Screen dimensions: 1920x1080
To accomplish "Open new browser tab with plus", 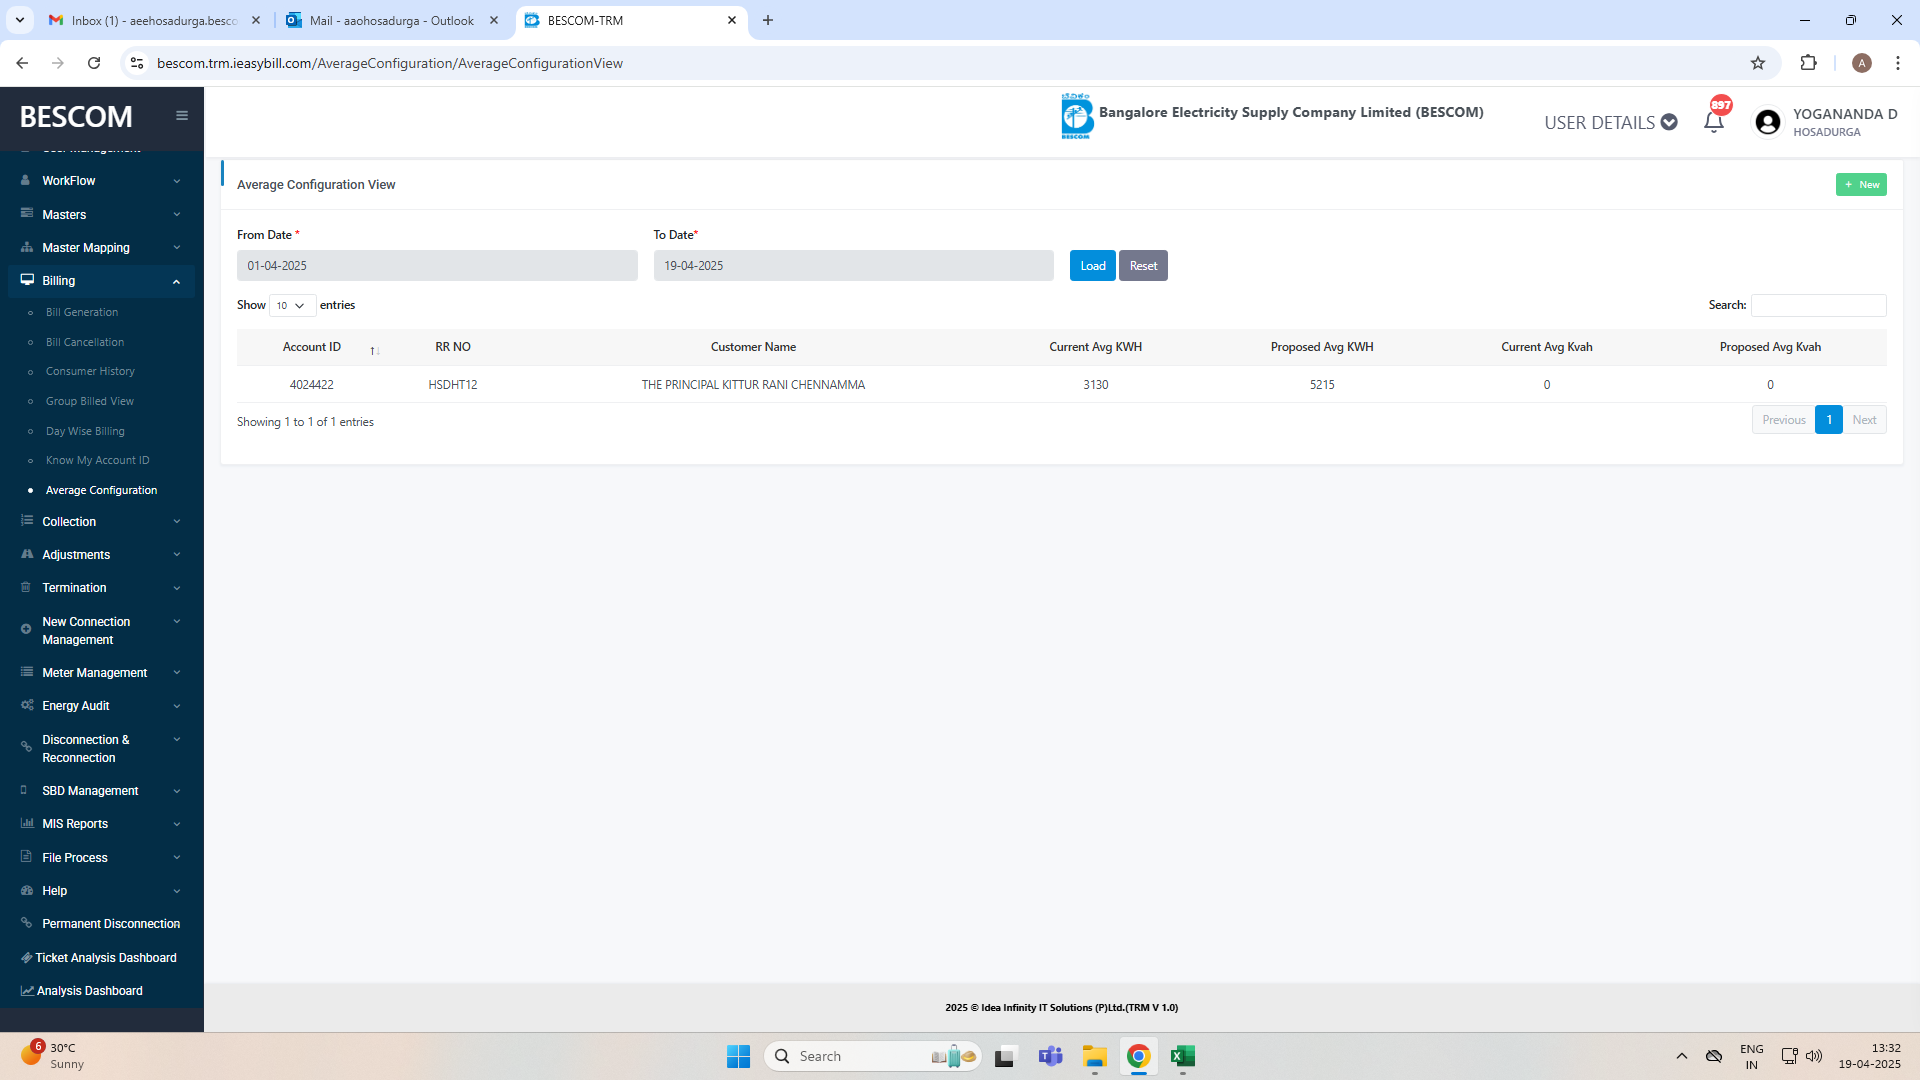I will [x=768, y=20].
